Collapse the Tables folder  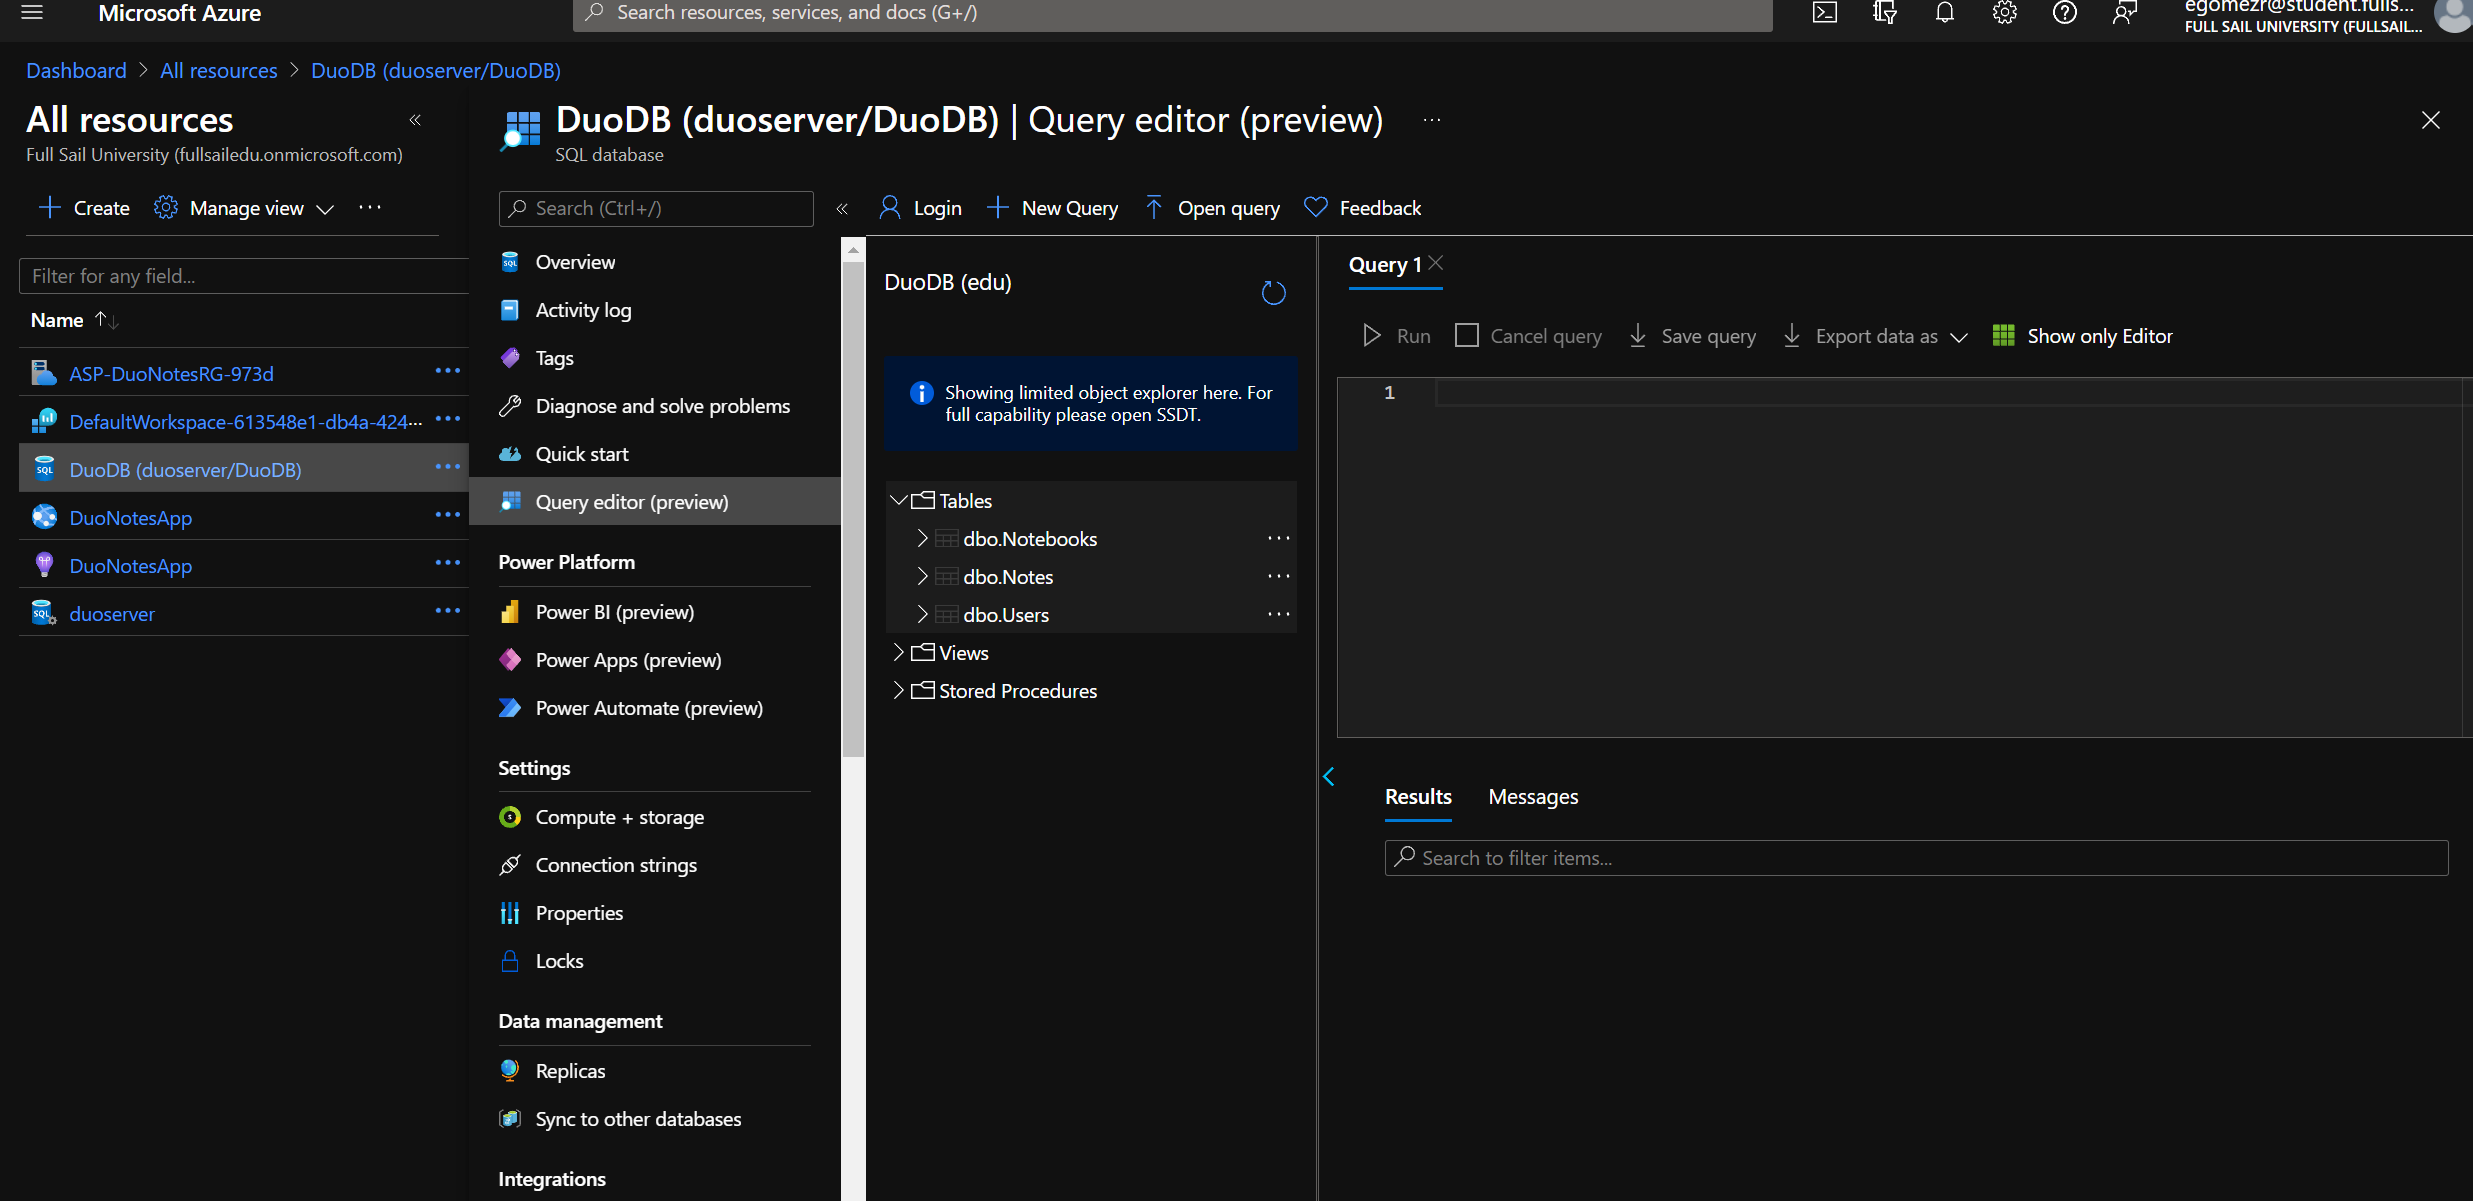coord(898,501)
